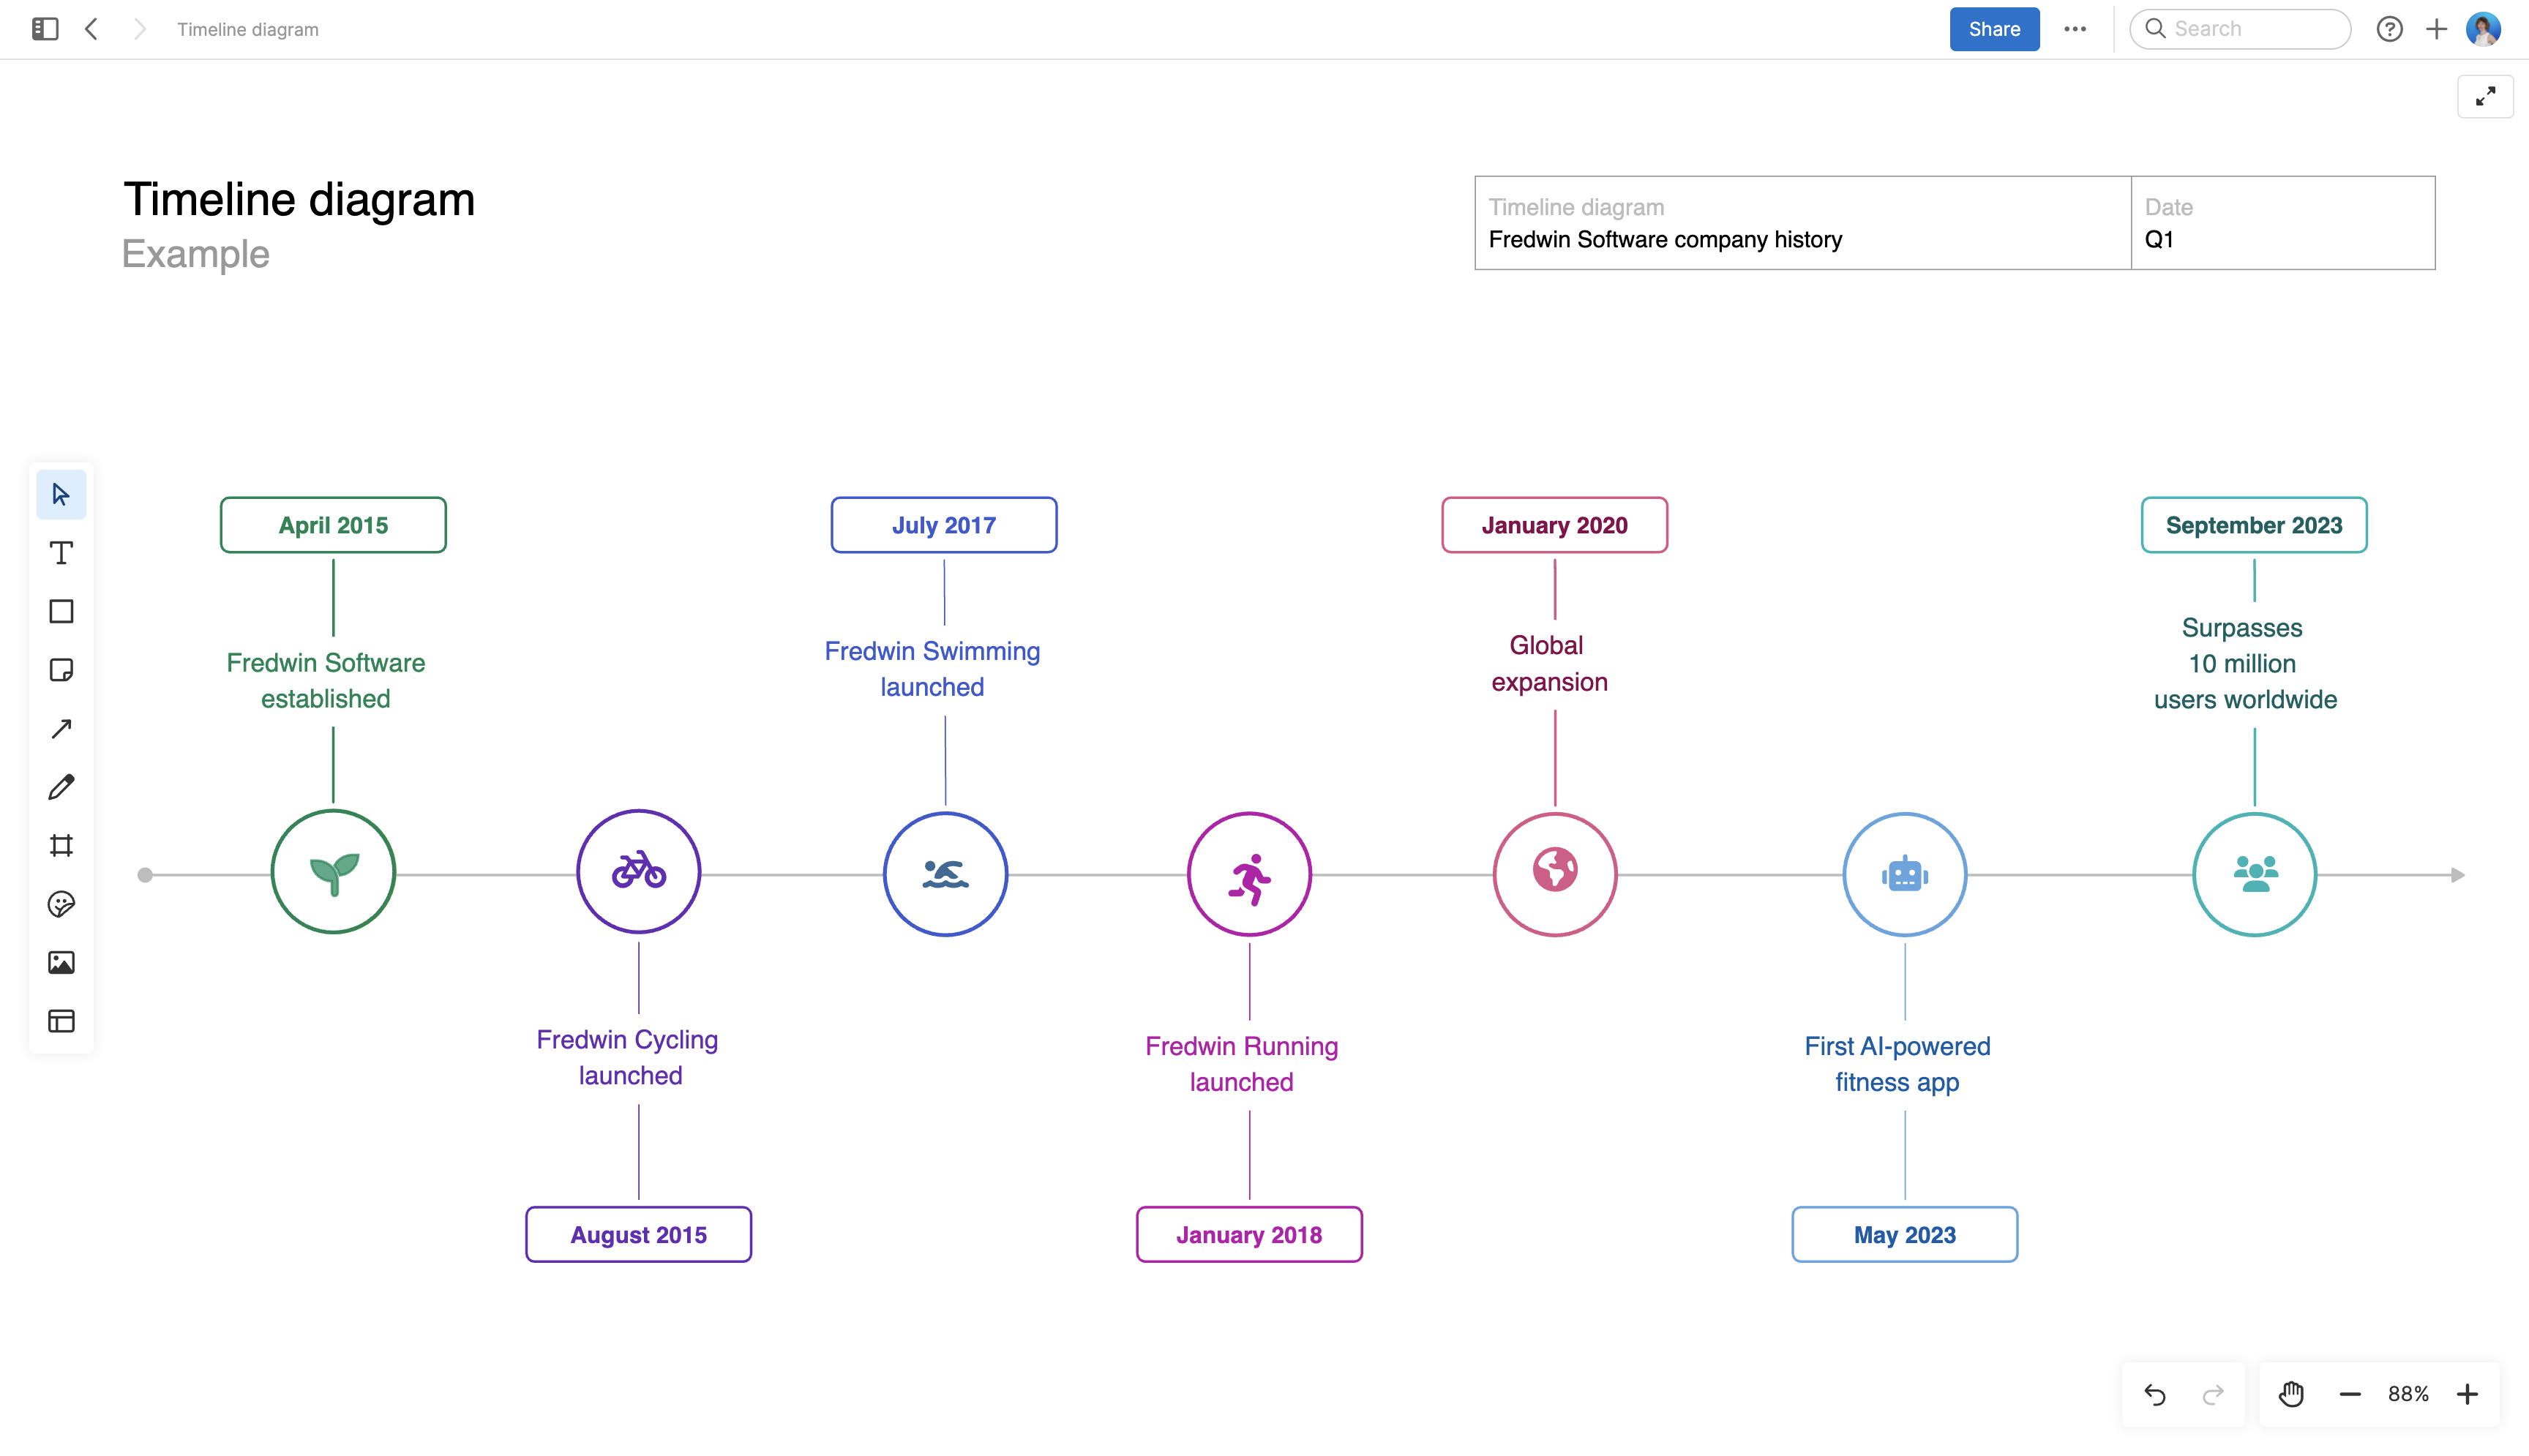This screenshot has width=2529, height=1456.
Task: Open the templates layout tool
Action: [x=61, y=1021]
